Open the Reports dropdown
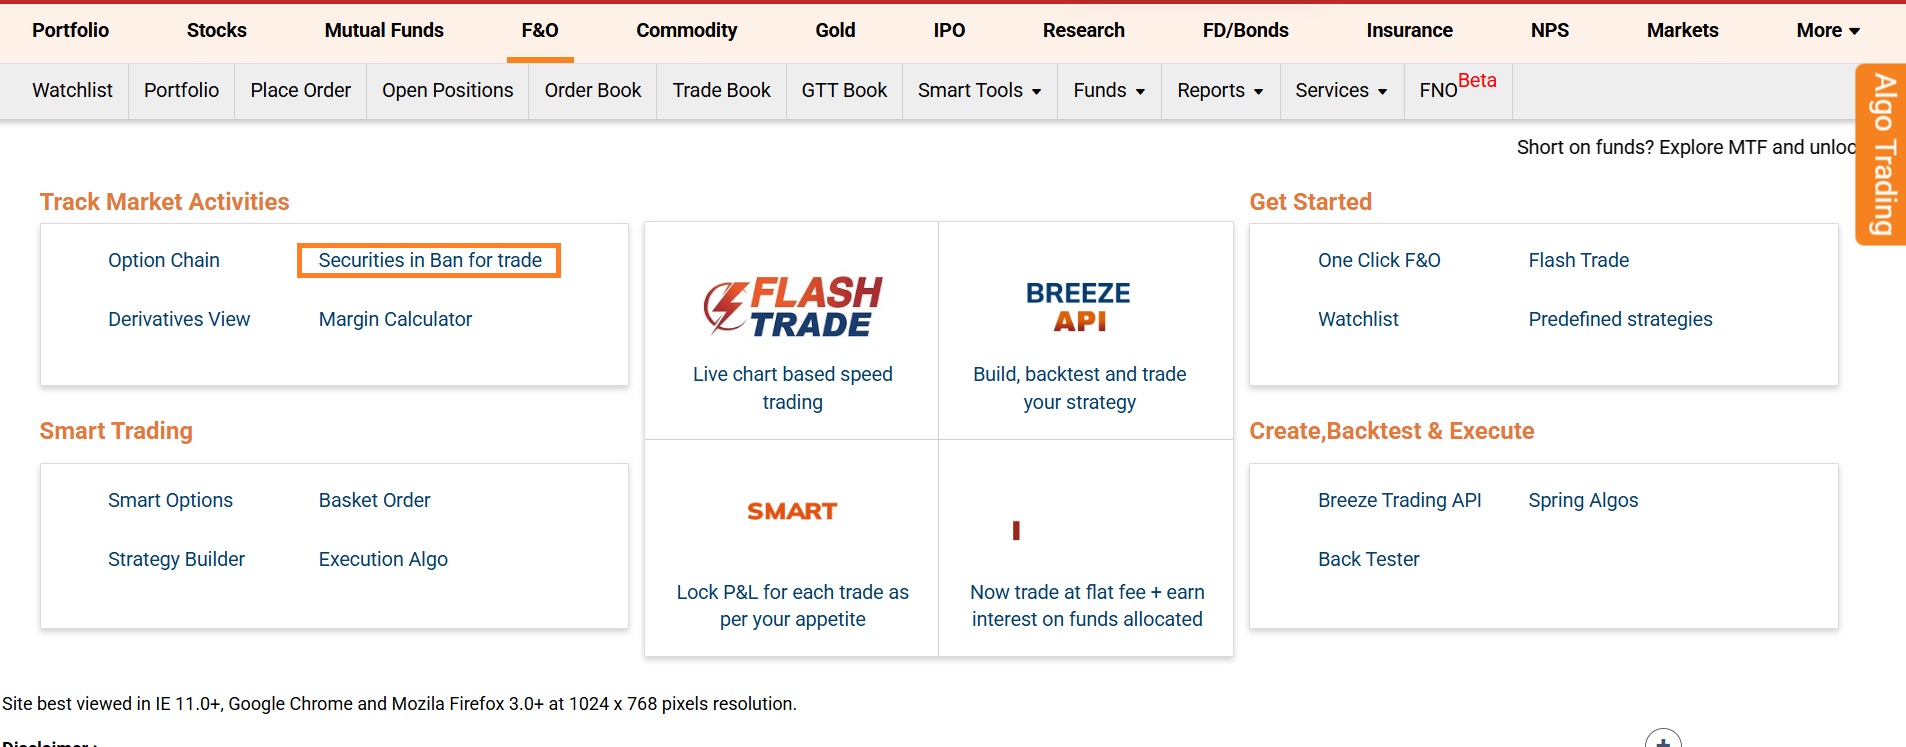Screen dimensions: 1906x747 click(x=1219, y=91)
